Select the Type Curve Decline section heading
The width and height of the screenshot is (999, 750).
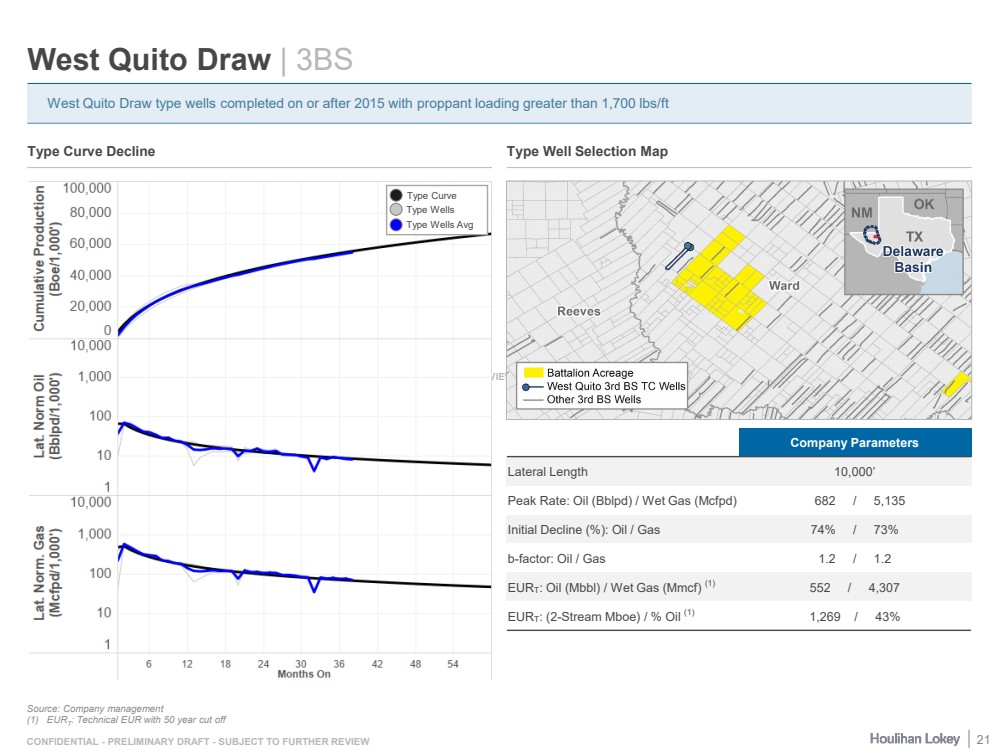pos(91,151)
